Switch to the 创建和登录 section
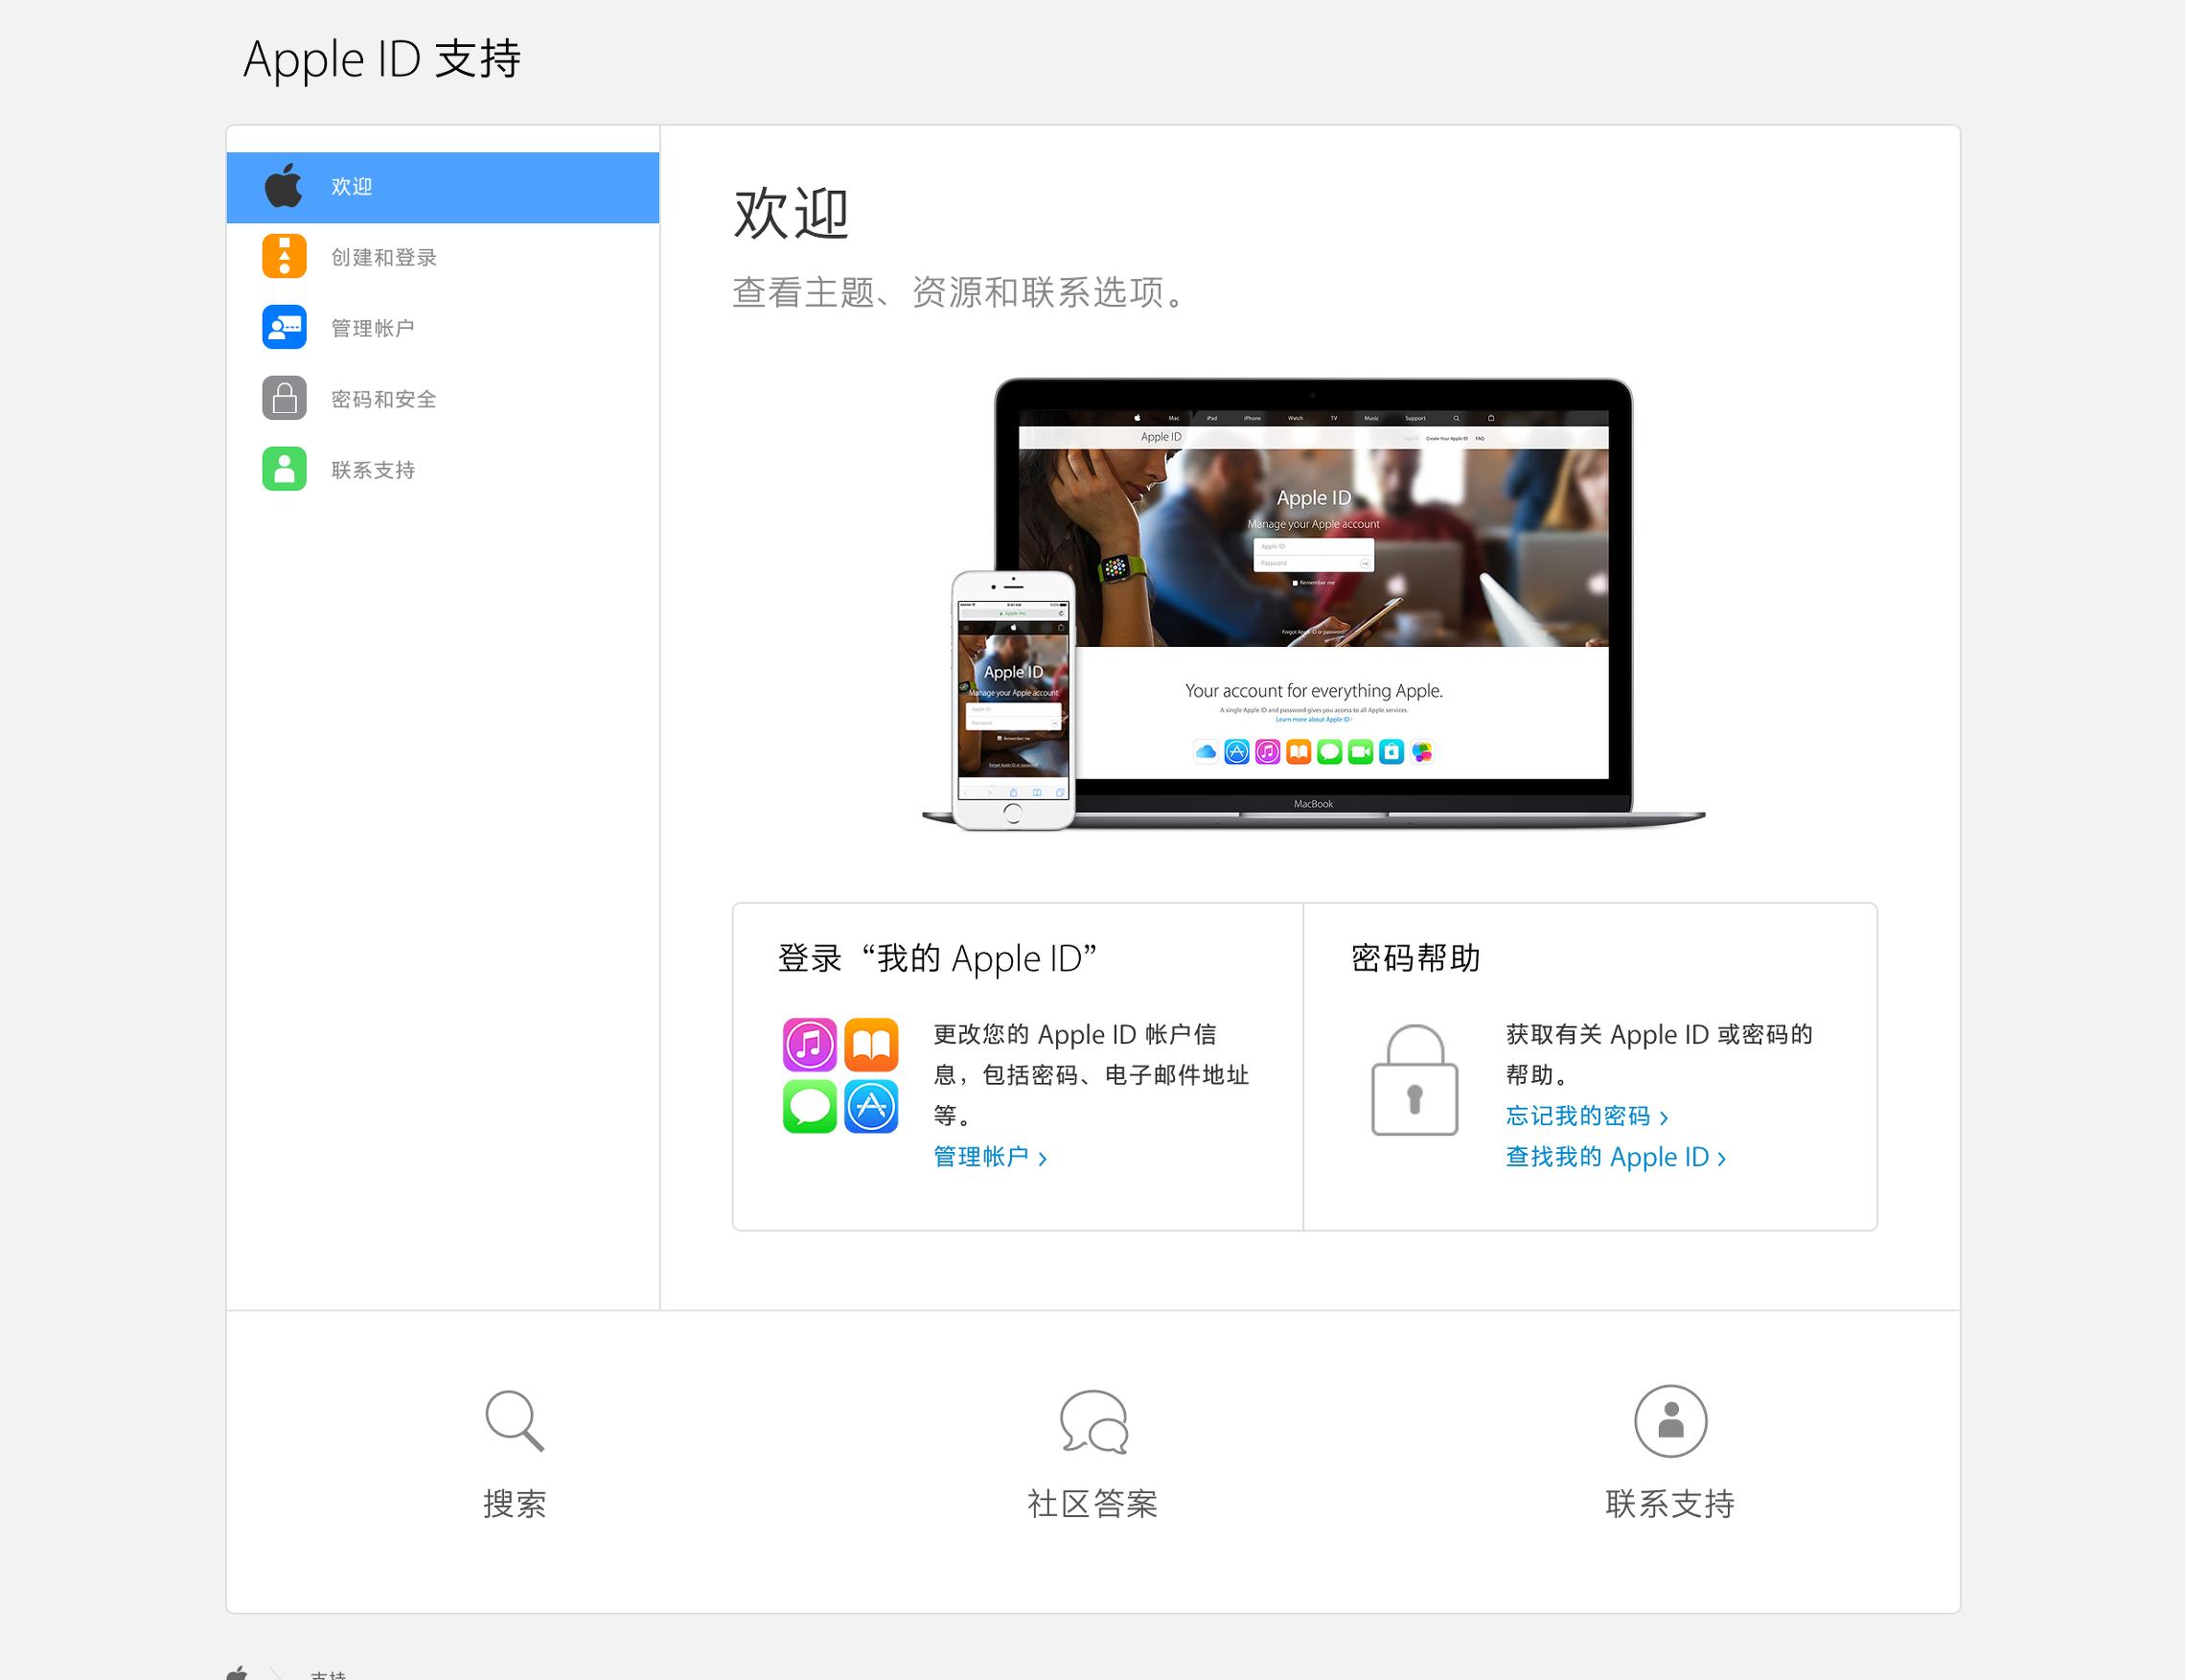This screenshot has height=1680, width=2185. pyautogui.click(x=385, y=256)
